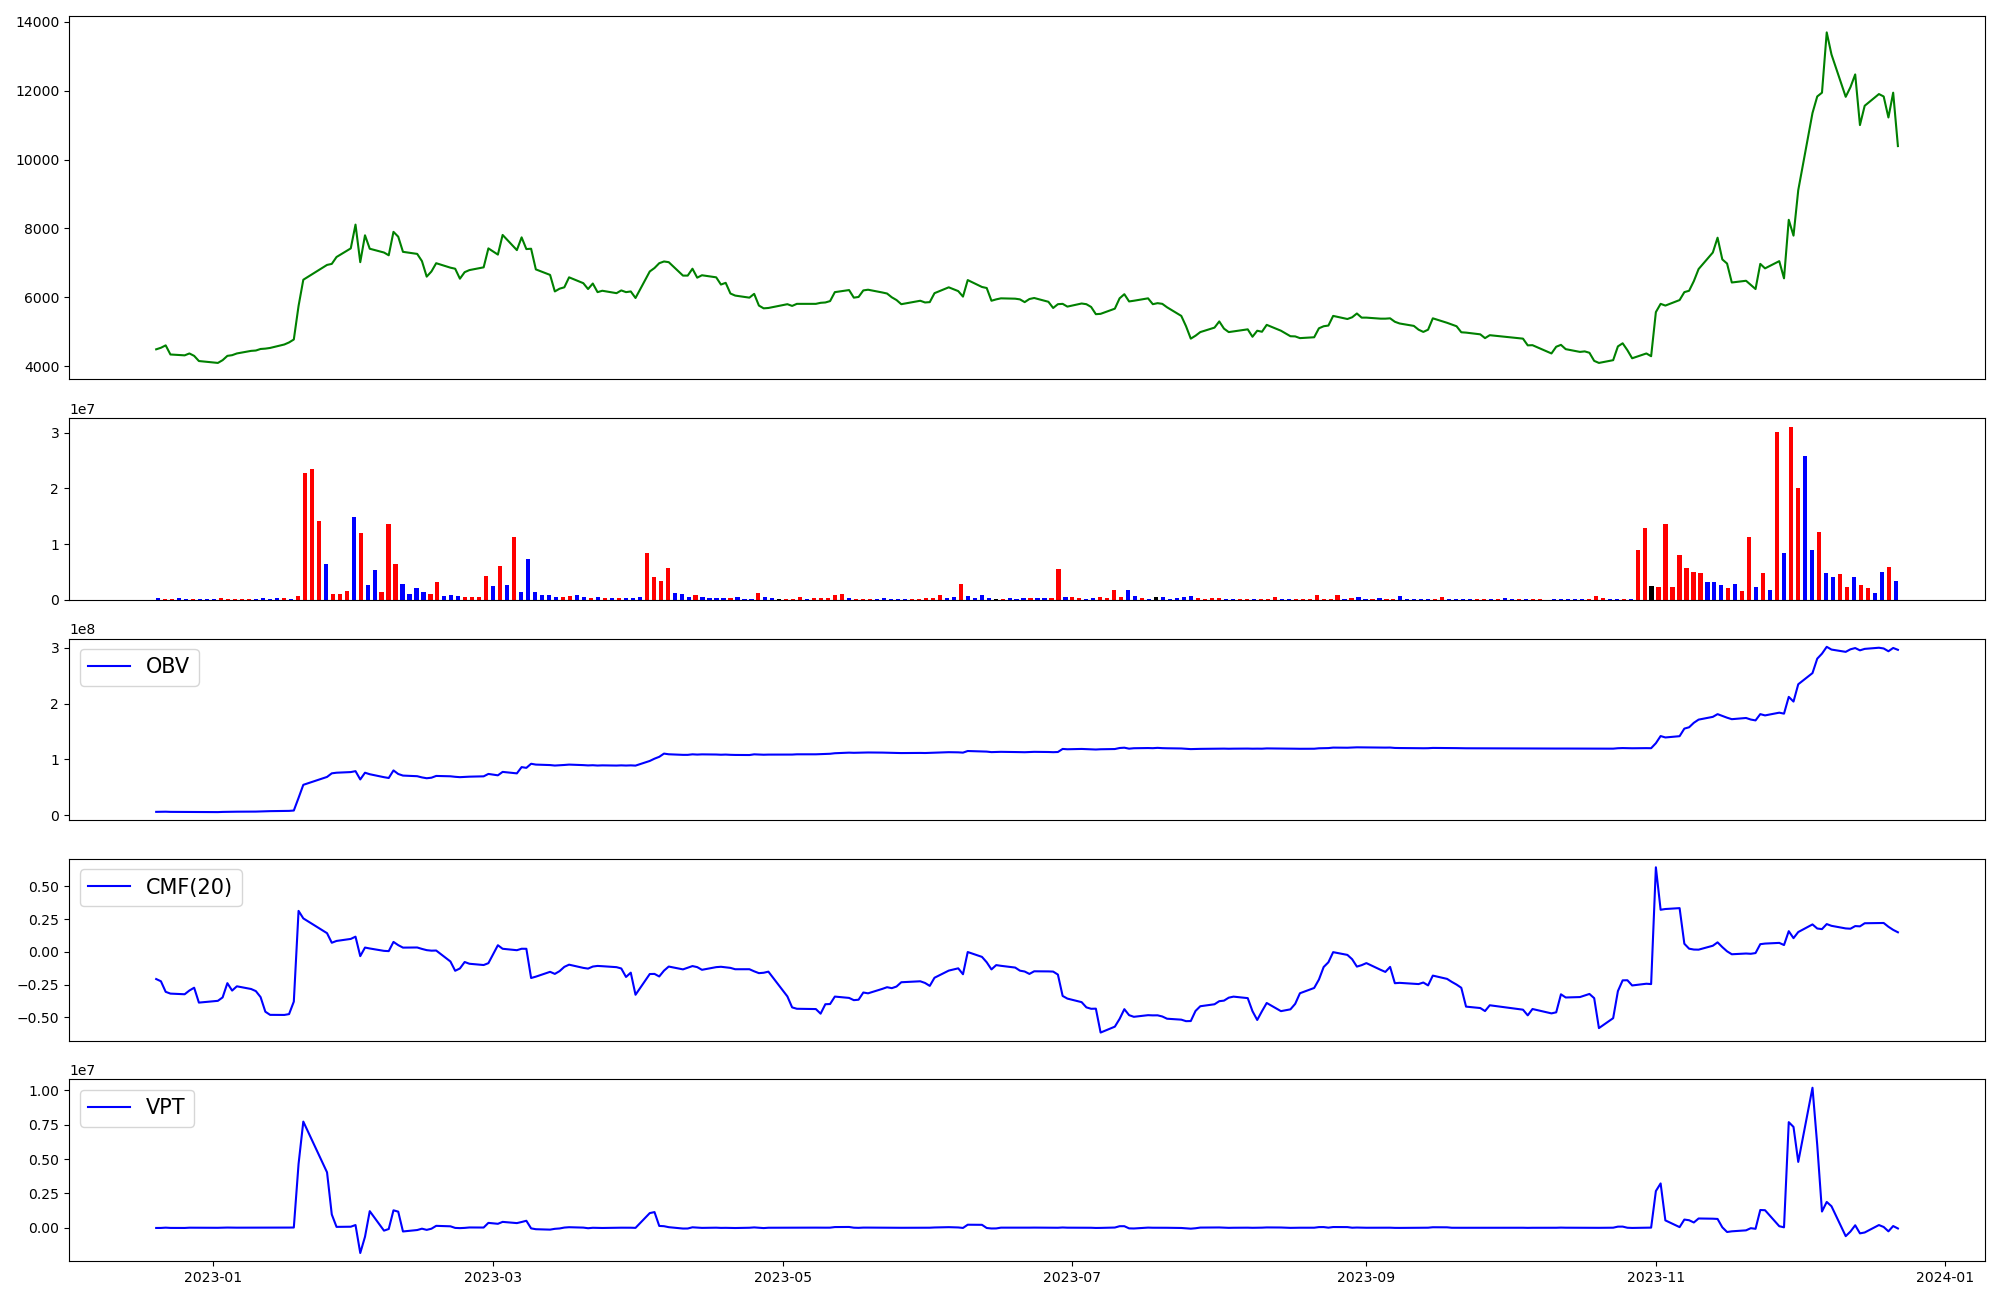Viewport: 2000px width, 1300px height.
Task: Click the CMF line's sharp November spike peak
Action: [x=1655, y=868]
